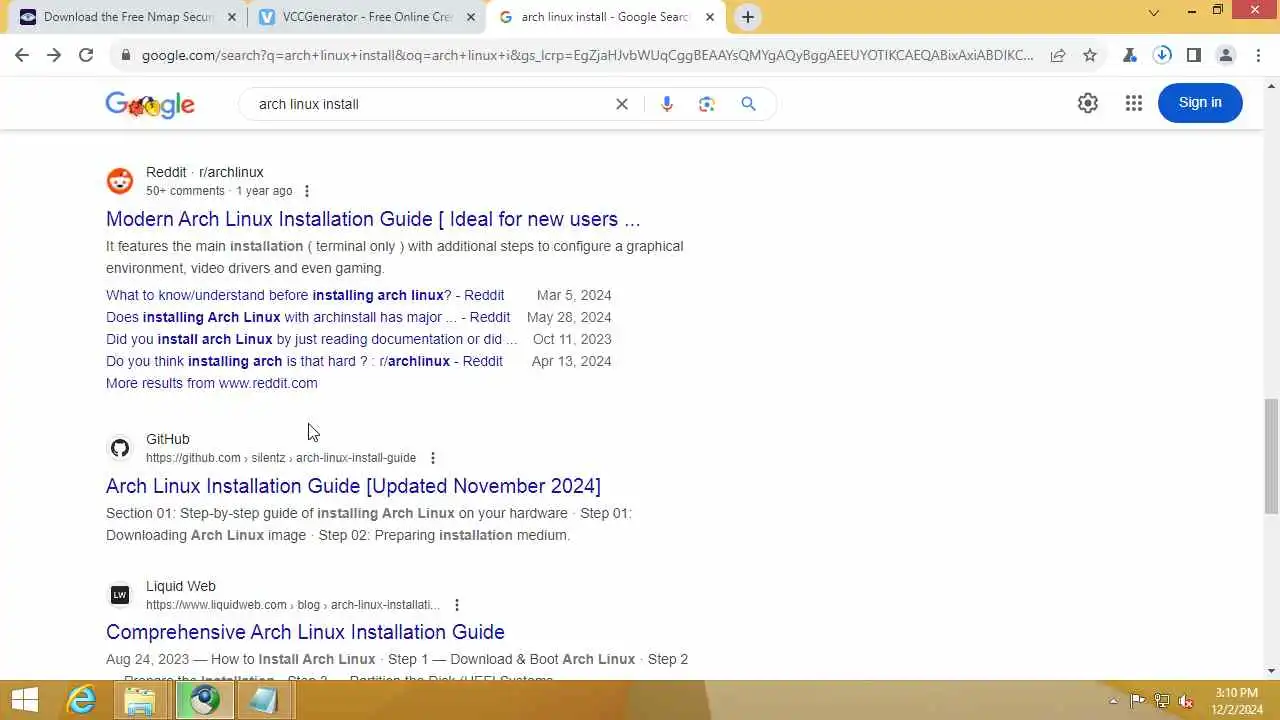The height and width of the screenshot is (720, 1280).
Task: Open more options for the Reddit result
Action: pyautogui.click(x=307, y=191)
